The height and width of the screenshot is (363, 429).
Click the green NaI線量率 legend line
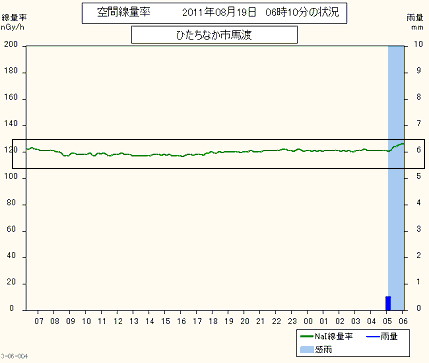[307, 337]
